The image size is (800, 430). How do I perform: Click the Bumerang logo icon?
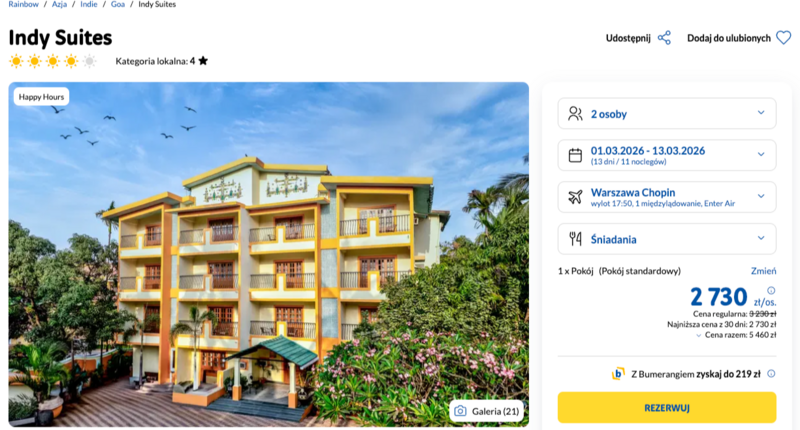618,374
